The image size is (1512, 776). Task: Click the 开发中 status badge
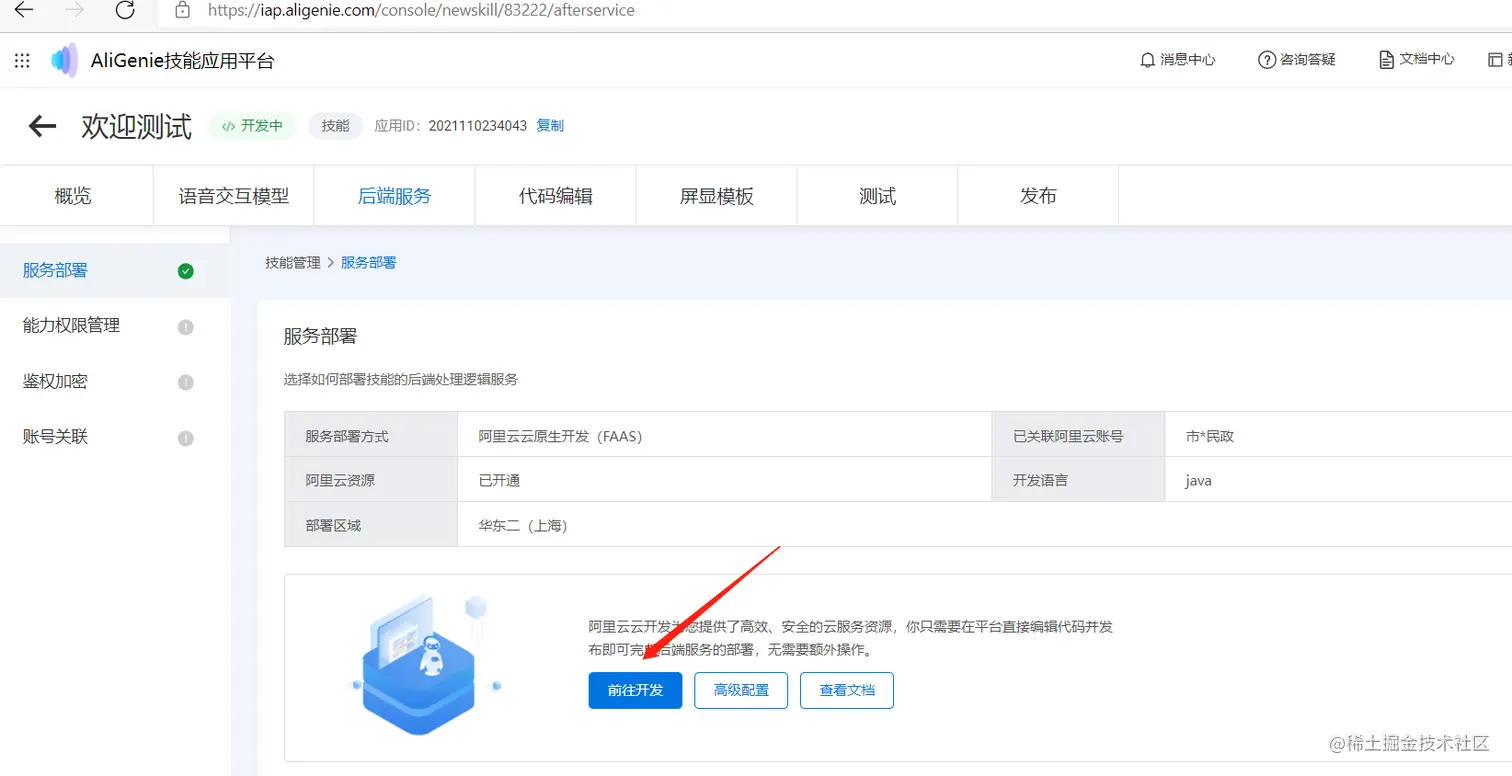coord(252,126)
